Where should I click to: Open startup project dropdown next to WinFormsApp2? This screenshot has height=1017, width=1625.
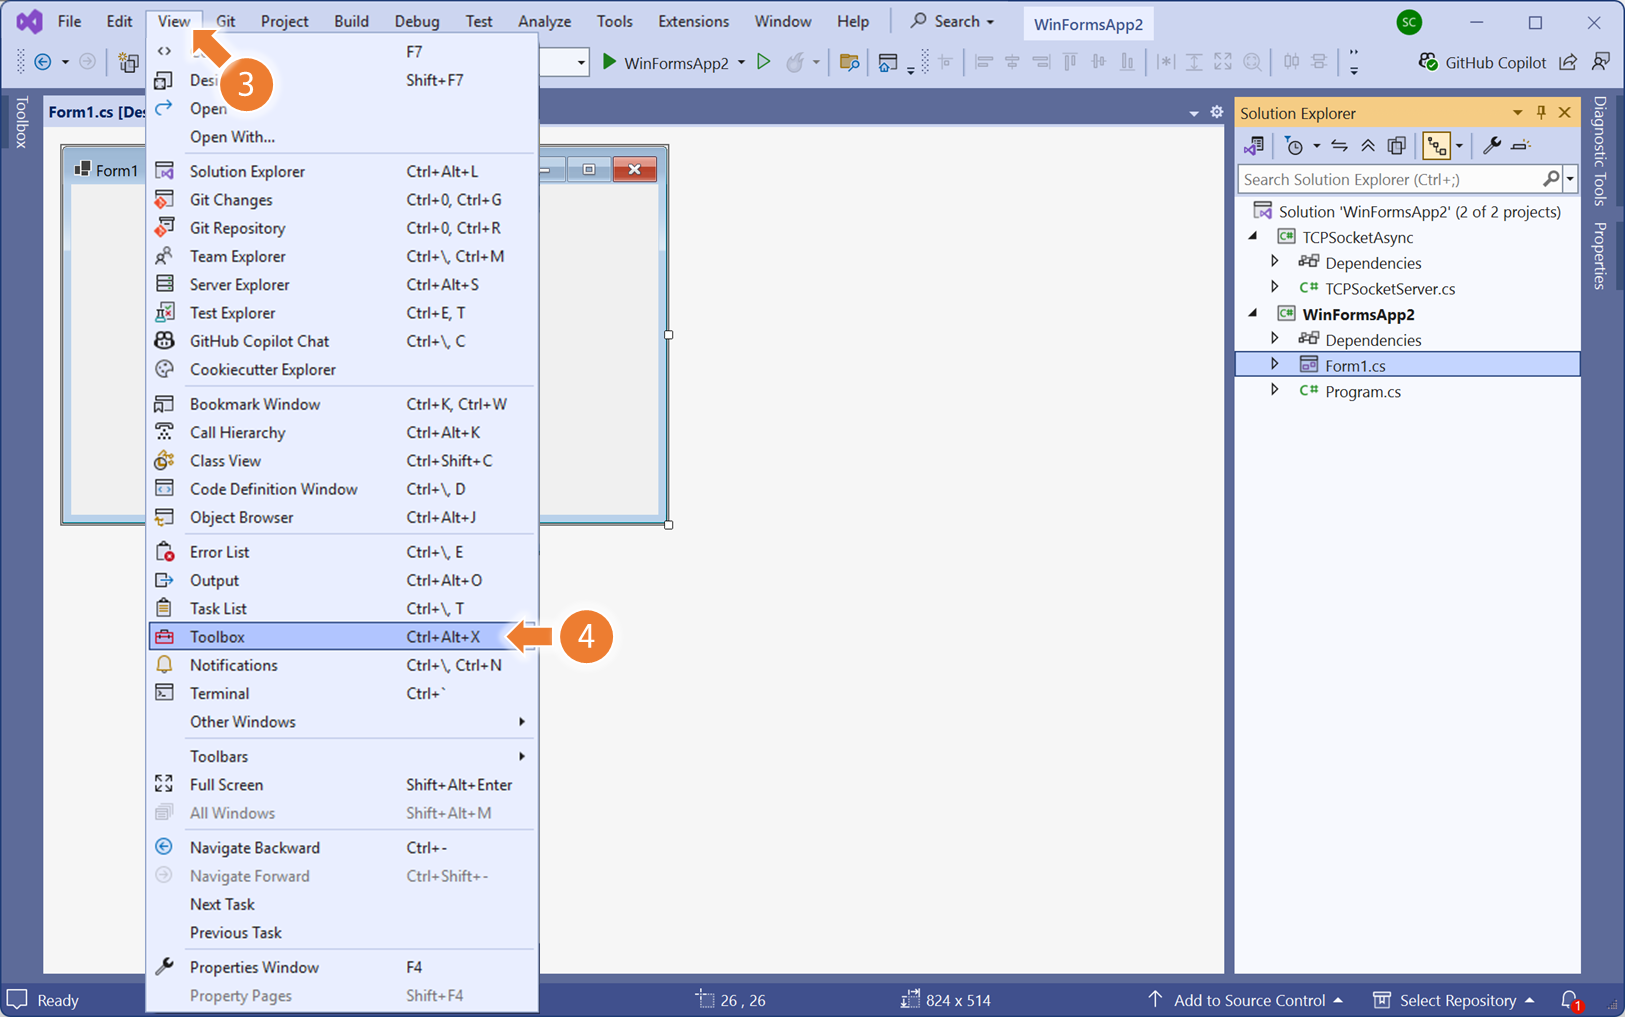tap(742, 62)
